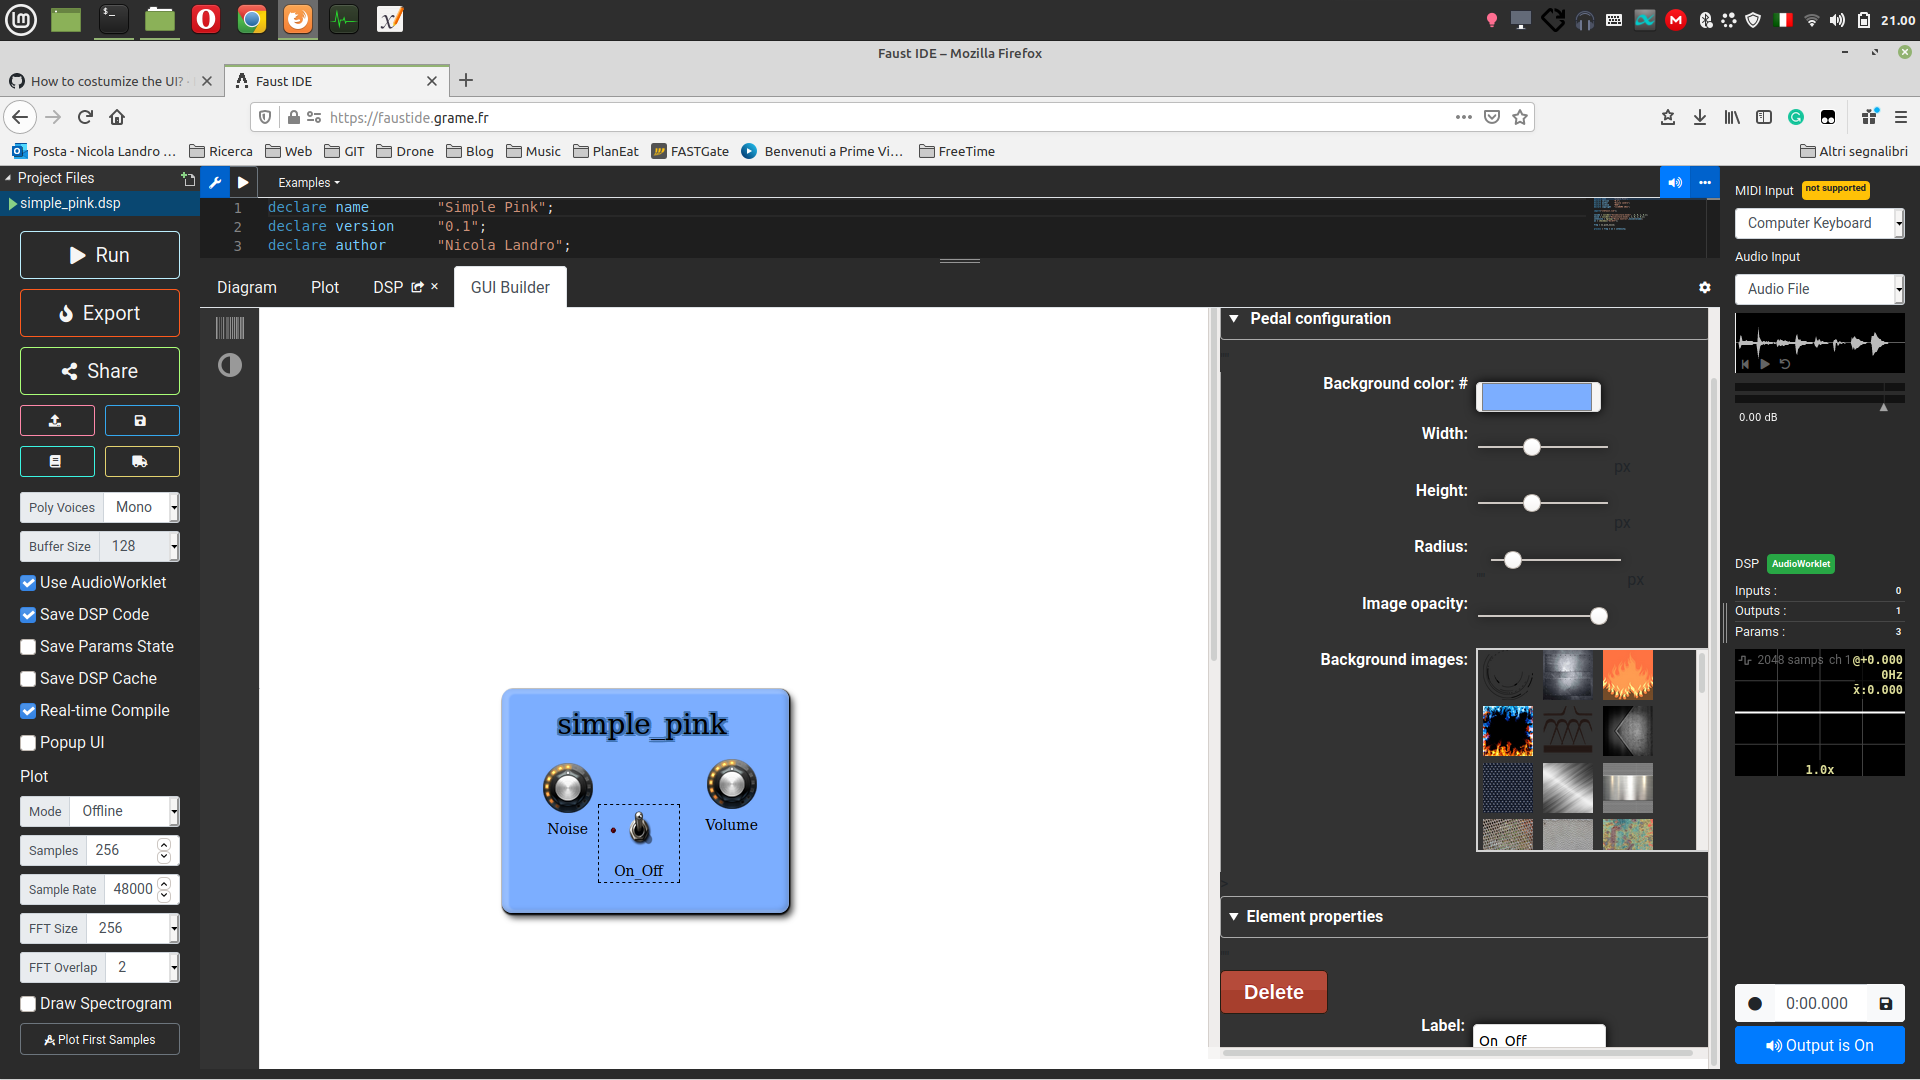This screenshot has width=1920, height=1080.
Task: Check the Popup UI option
Action: (x=28, y=743)
